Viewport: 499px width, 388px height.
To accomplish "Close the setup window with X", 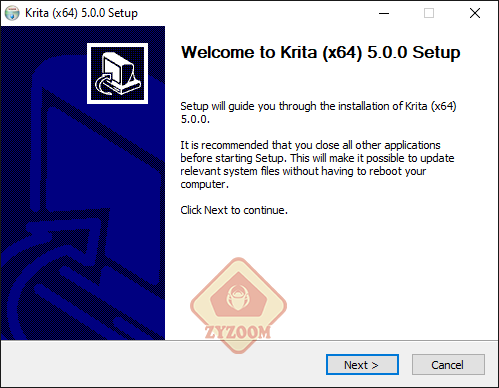I will 475,13.
